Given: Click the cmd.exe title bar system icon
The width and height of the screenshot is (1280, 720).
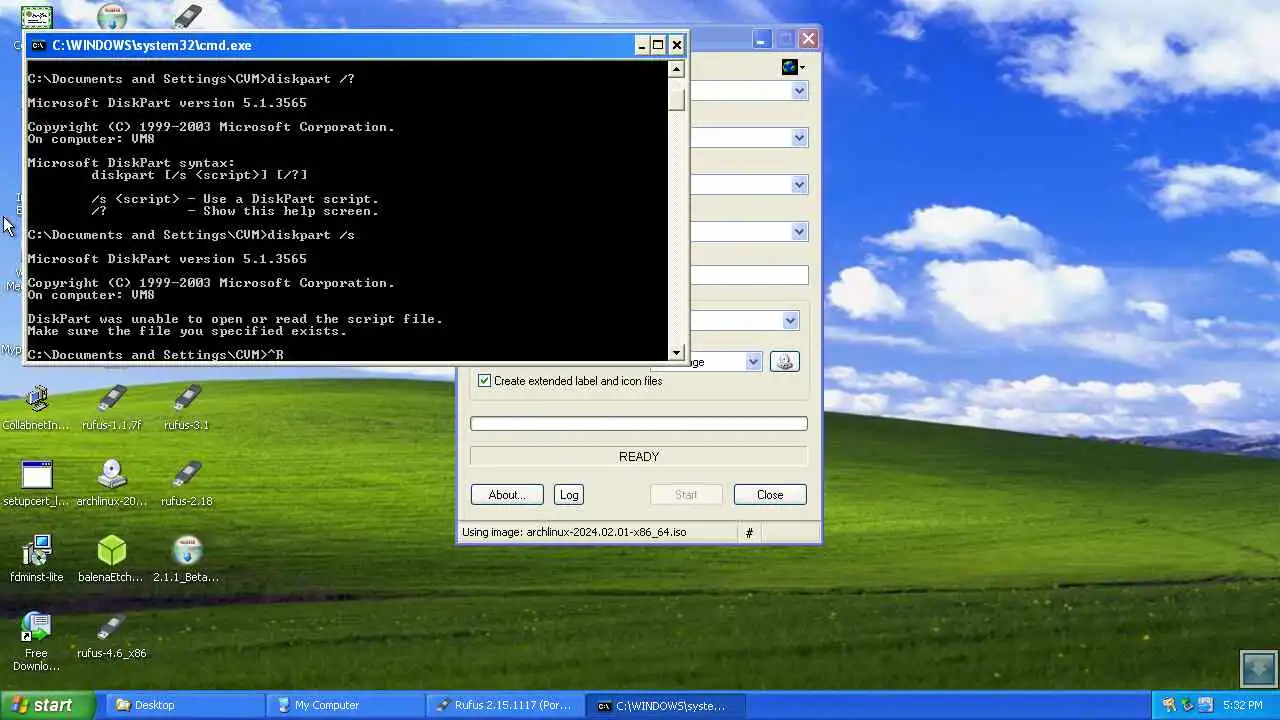Looking at the screenshot, I should (x=38, y=45).
